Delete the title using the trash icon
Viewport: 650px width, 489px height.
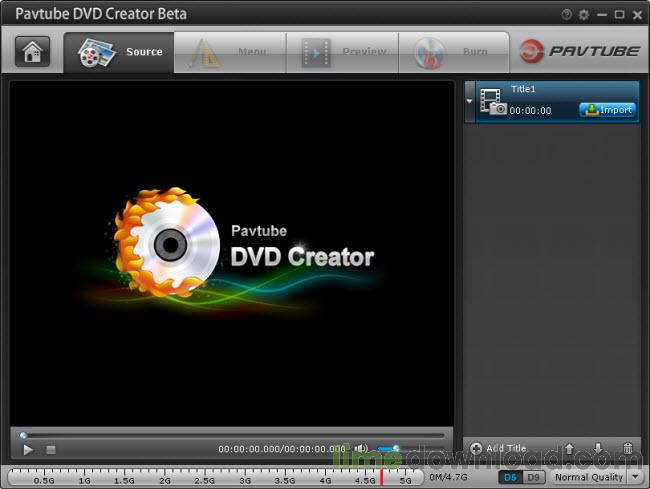point(627,449)
